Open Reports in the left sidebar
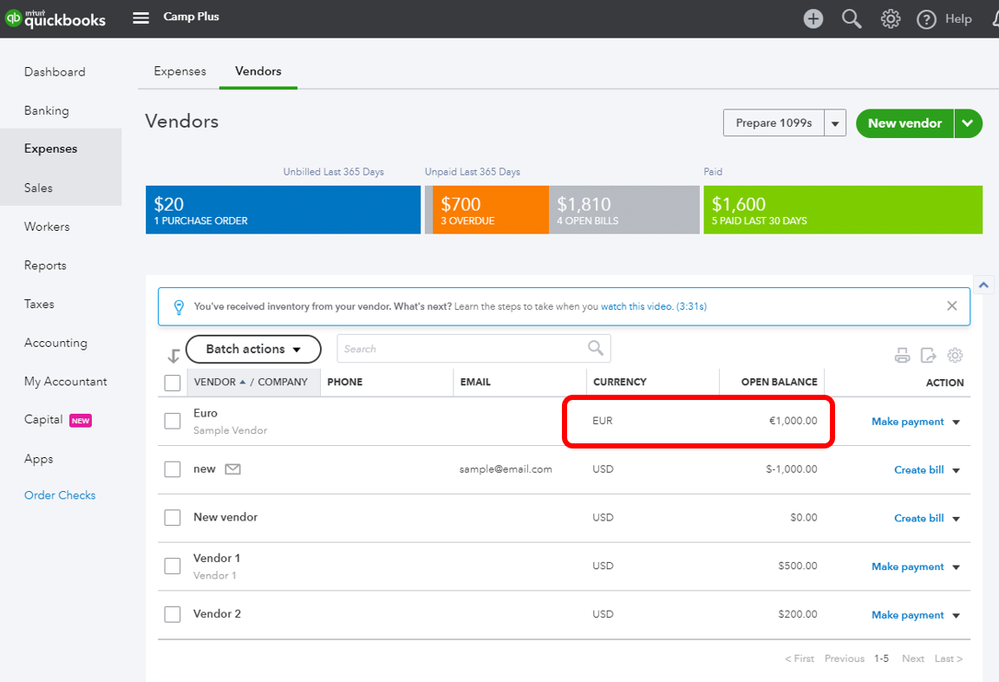Screen dimensions: 999x682 [x=45, y=265]
